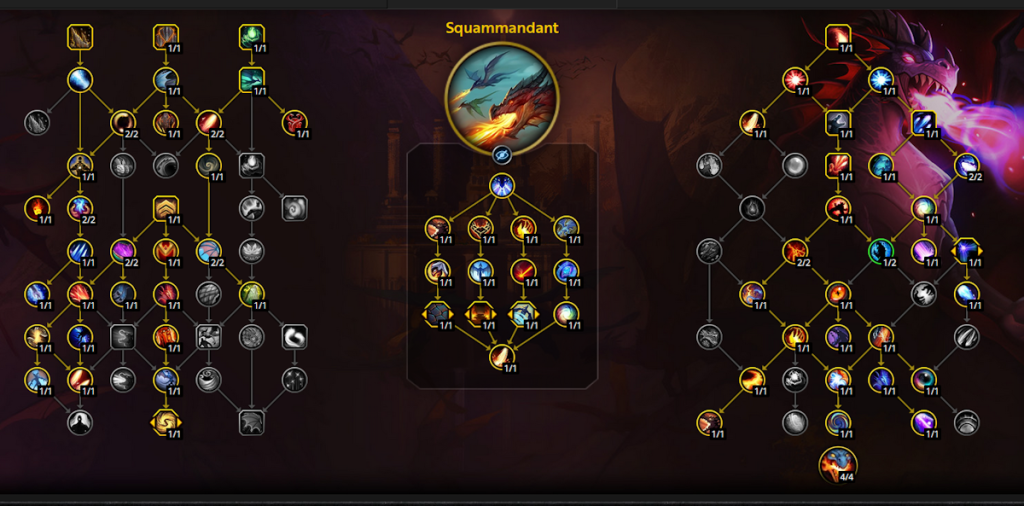This screenshot has width=1024, height=506.
Task: Open the yellow spiral choice node, left tree bottom
Action: pos(166,422)
